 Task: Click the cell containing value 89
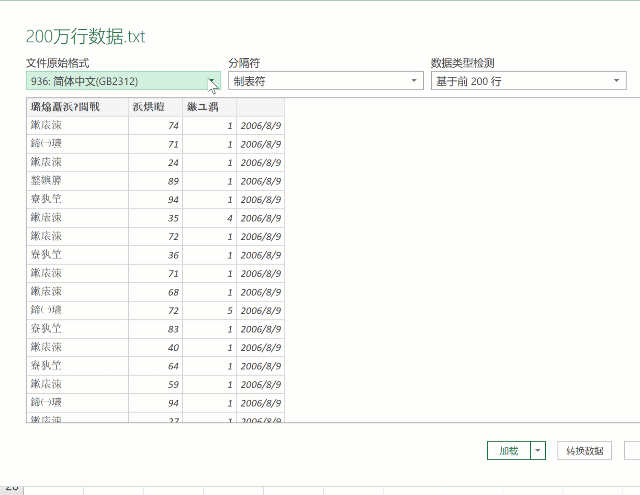pos(155,180)
